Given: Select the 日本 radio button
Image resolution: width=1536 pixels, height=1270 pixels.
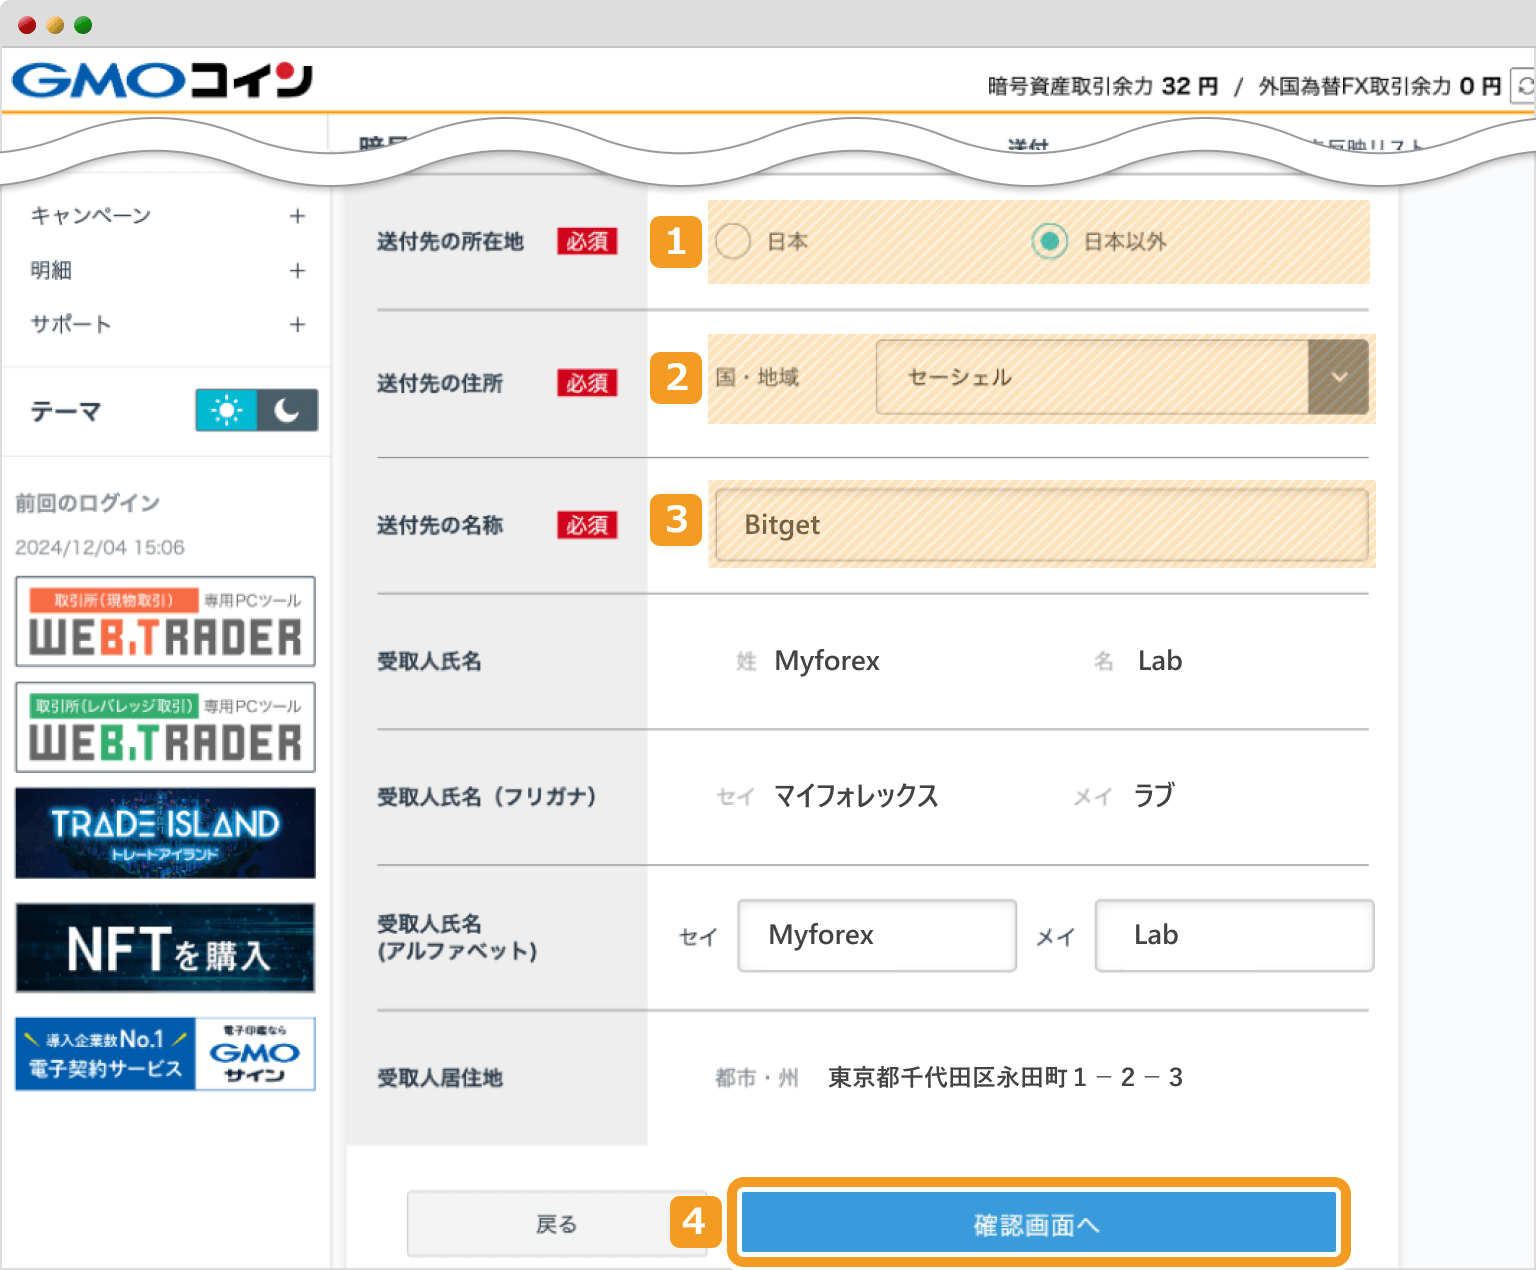Looking at the screenshot, I should (x=733, y=241).
